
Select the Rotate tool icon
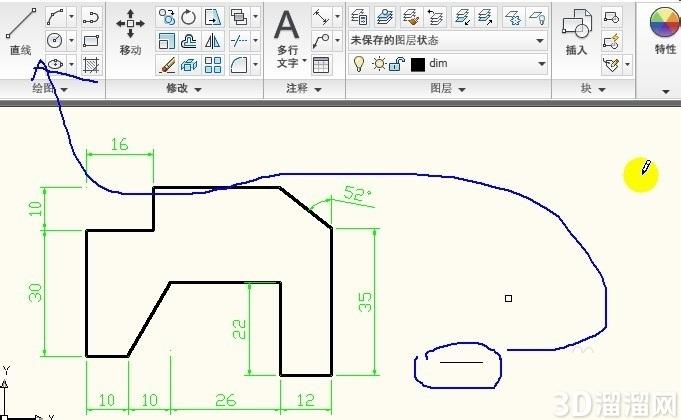(189, 17)
